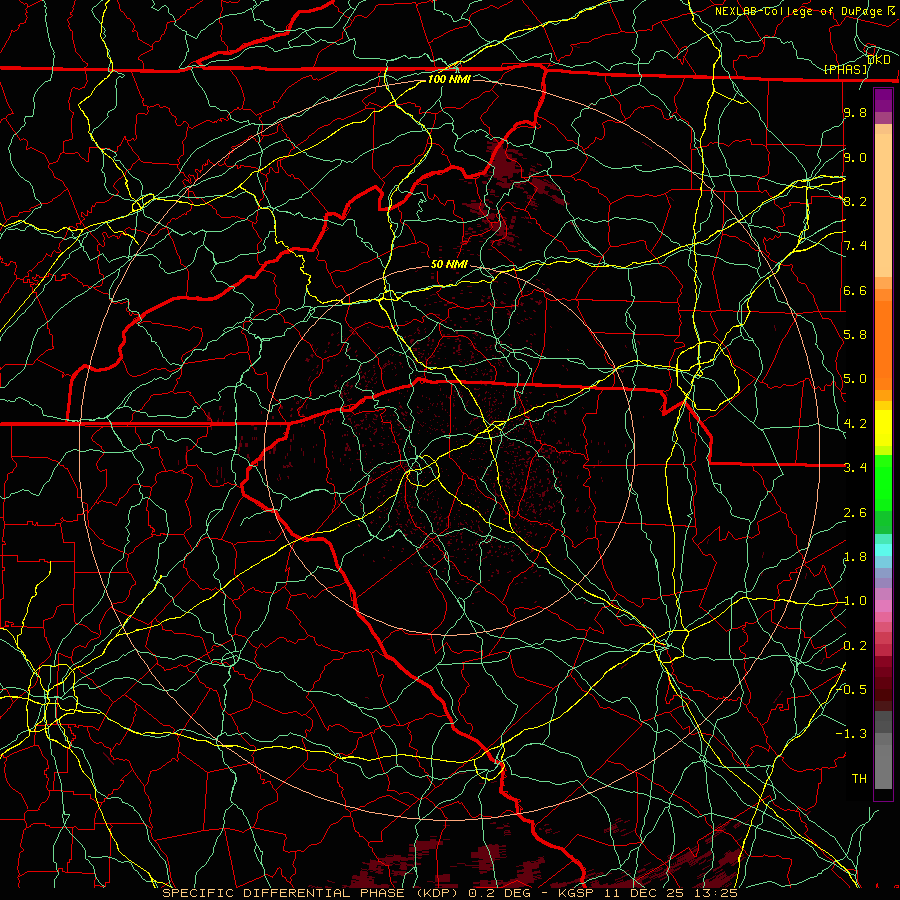Click the pink band of the color scale

(883, 606)
